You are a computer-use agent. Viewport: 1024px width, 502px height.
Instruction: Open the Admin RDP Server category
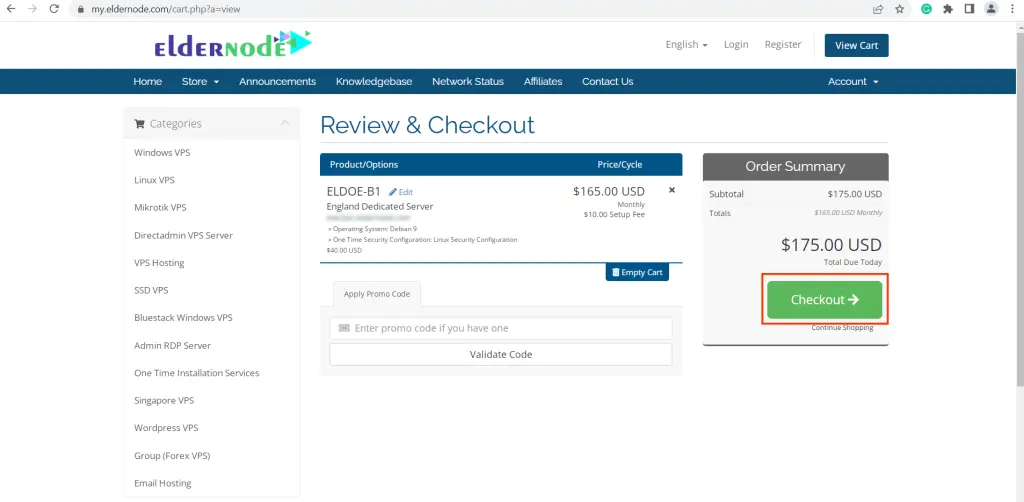pyautogui.click(x=172, y=345)
